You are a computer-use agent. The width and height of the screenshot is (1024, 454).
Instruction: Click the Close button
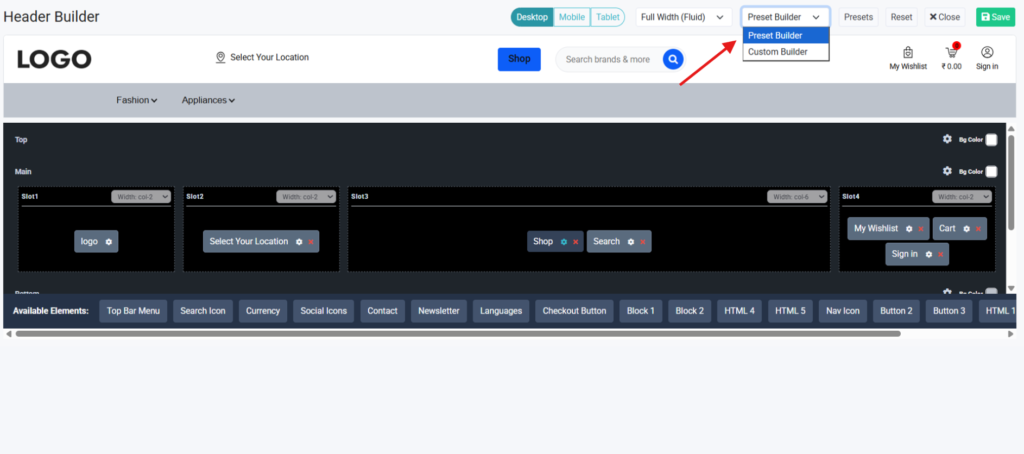(944, 17)
